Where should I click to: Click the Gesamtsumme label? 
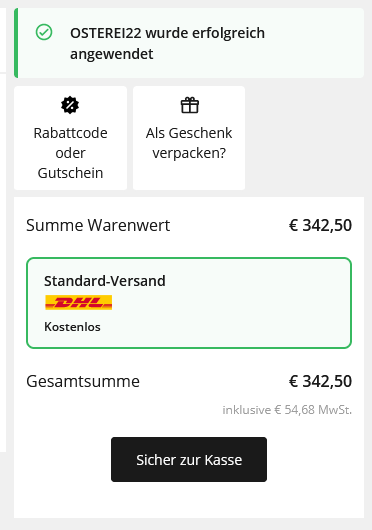83,382
